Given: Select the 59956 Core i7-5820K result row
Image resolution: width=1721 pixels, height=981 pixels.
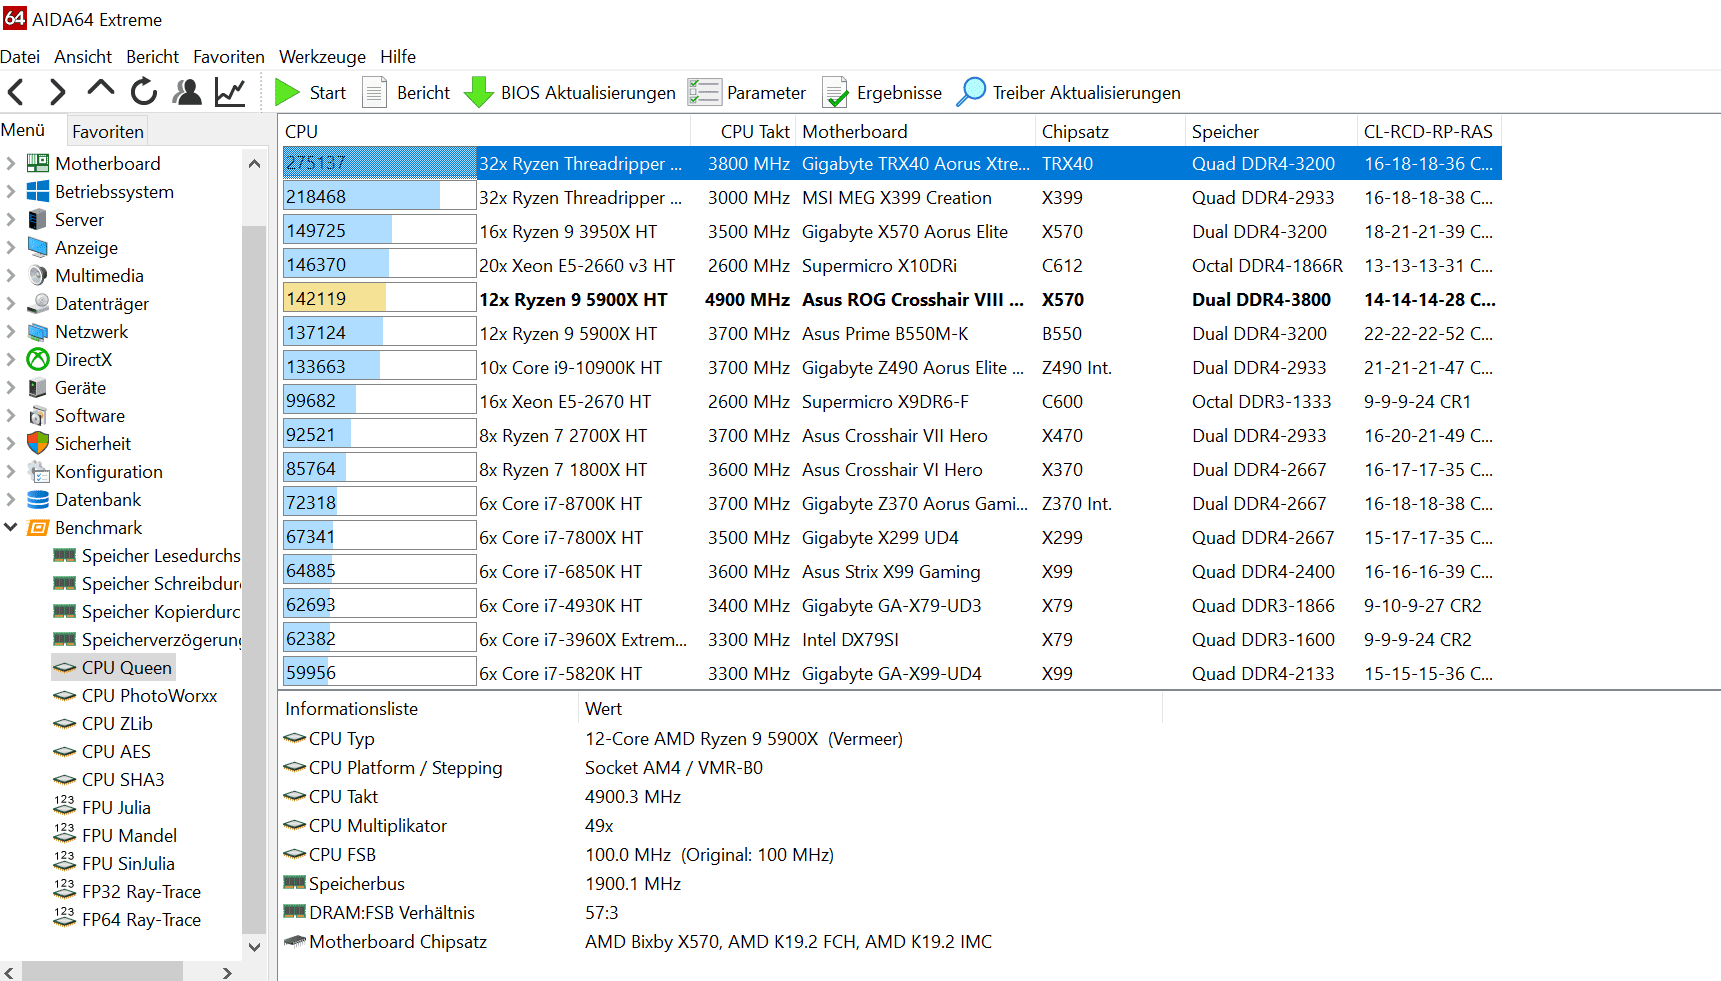Looking at the screenshot, I should 892,673.
